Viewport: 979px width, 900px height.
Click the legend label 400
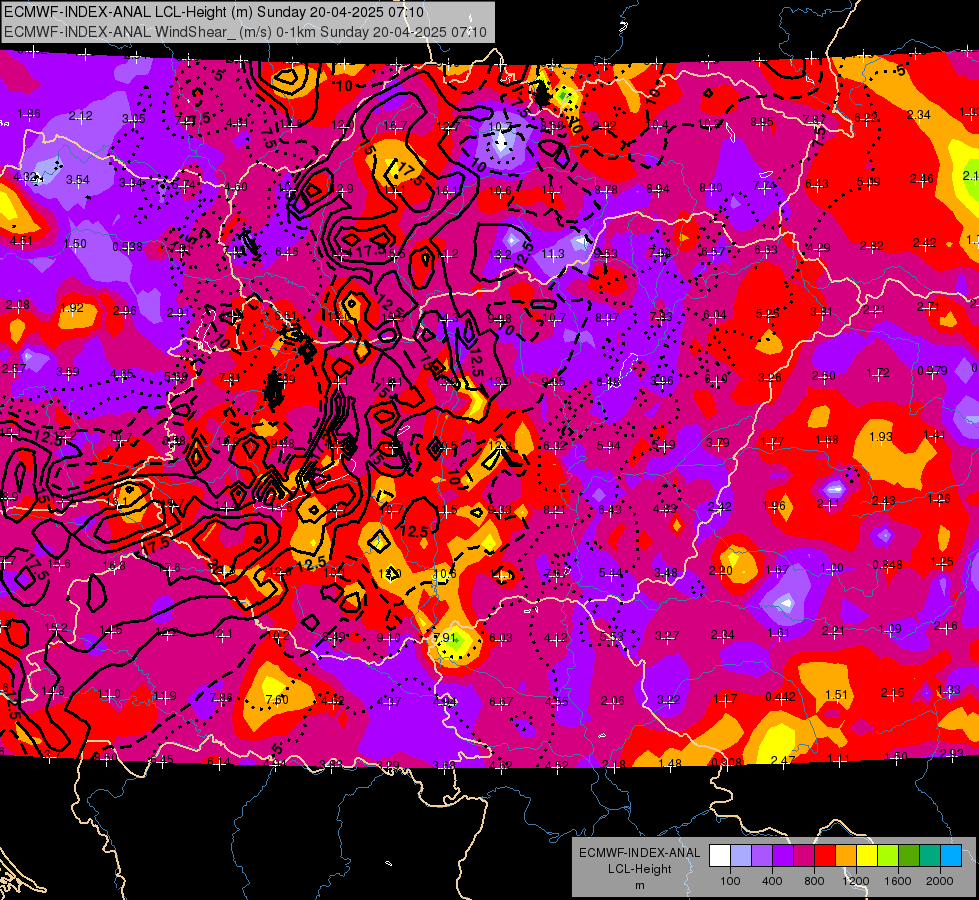tap(772, 881)
